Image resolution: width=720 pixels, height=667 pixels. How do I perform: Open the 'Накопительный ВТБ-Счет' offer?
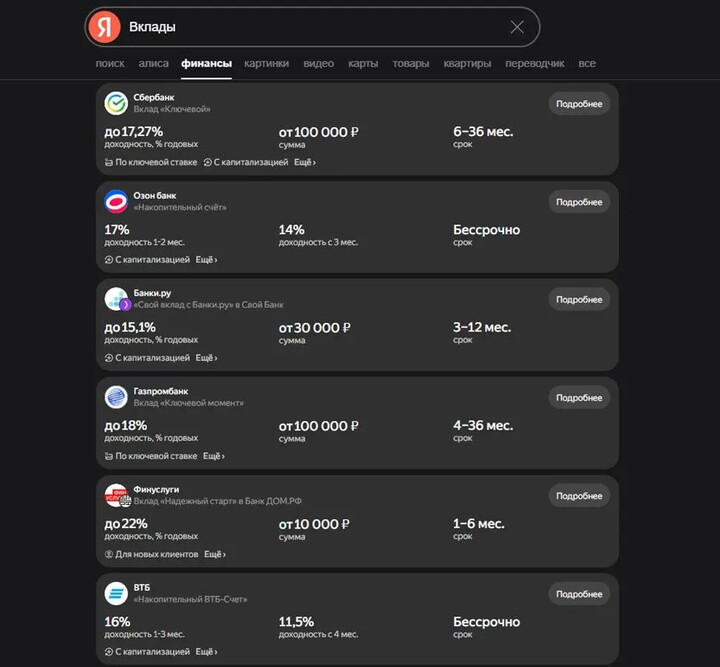coord(190,600)
